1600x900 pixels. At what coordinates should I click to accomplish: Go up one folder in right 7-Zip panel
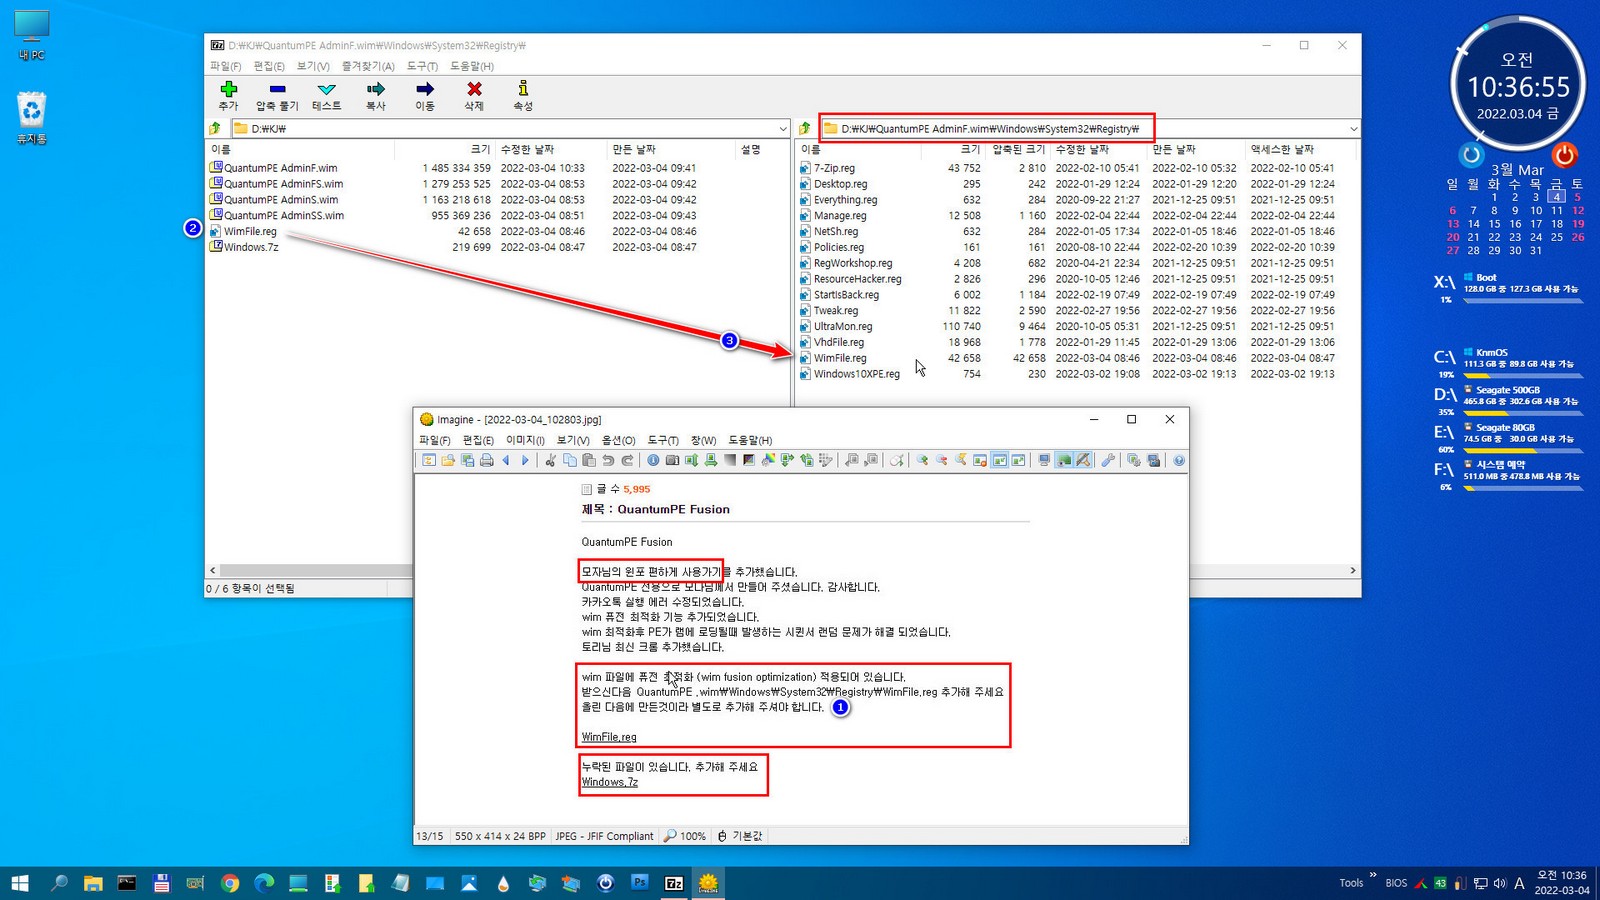[x=805, y=128]
